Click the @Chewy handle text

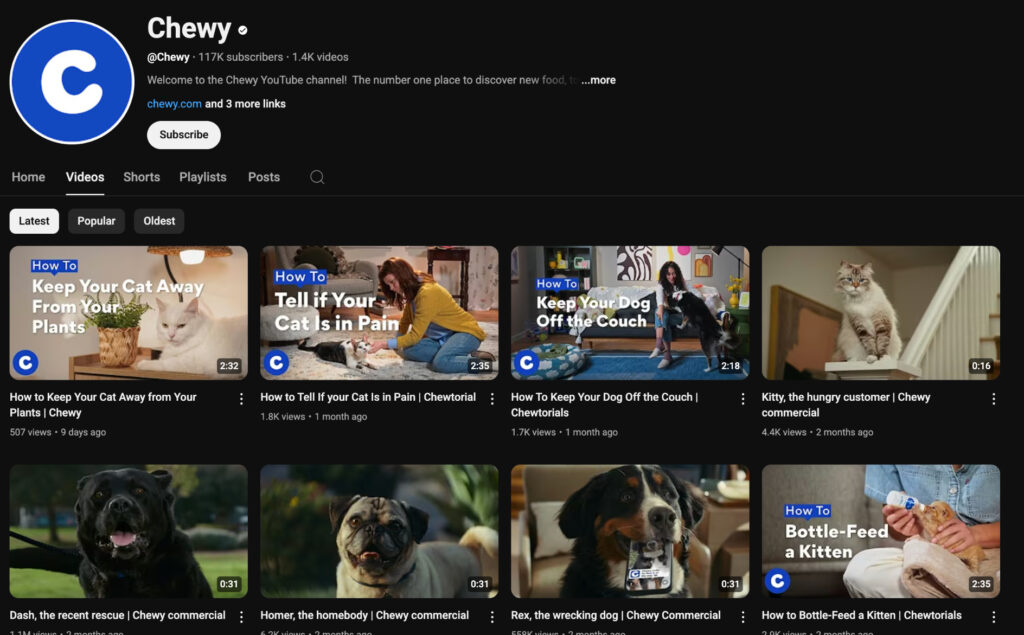(x=168, y=57)
